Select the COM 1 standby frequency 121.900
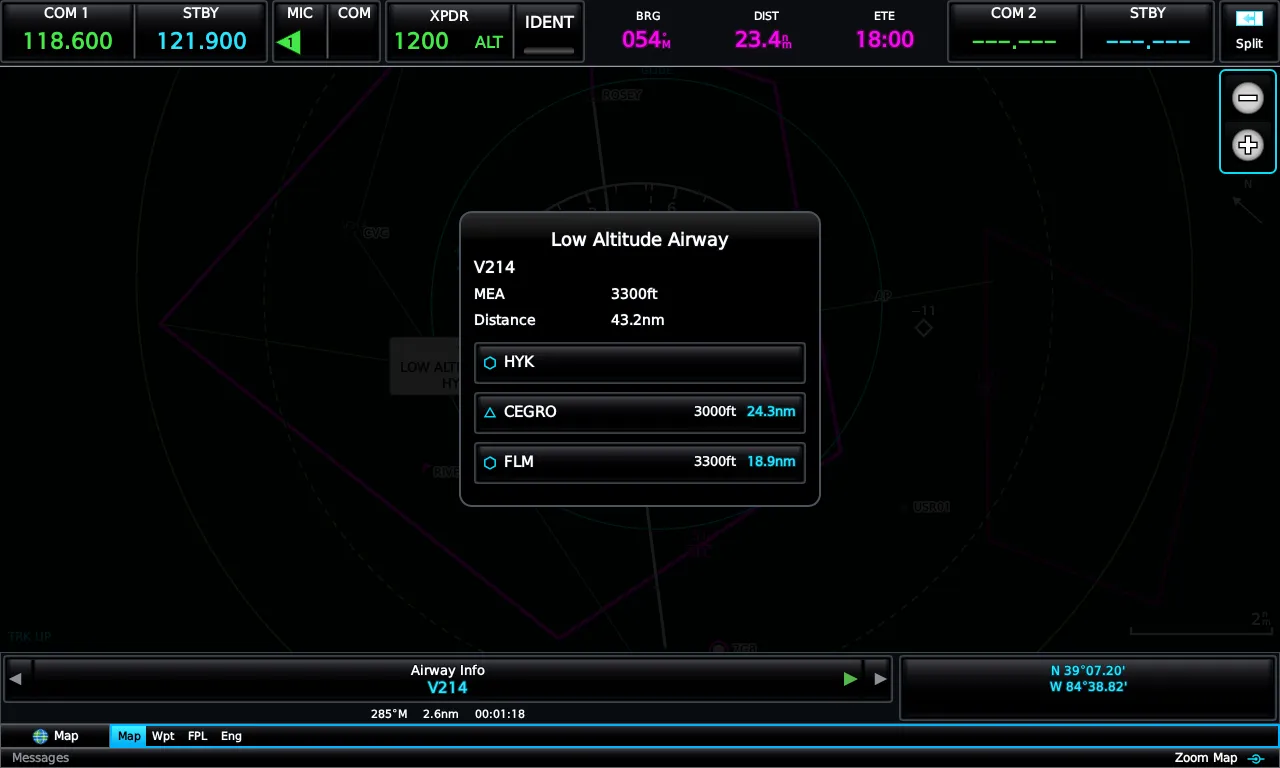This screenshot has width=1280, height=768. pyautogui.click(x=201, y=32)
